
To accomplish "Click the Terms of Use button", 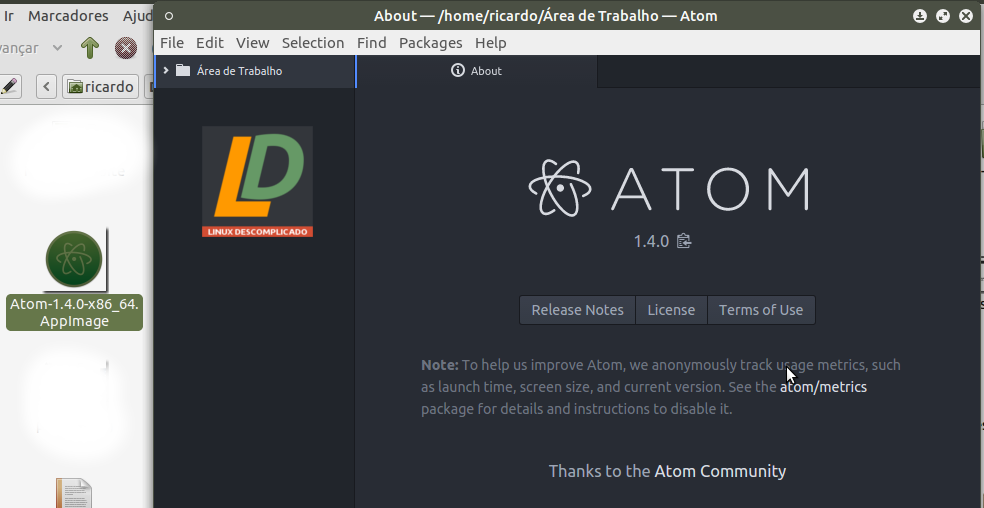I will coord(761,310).
